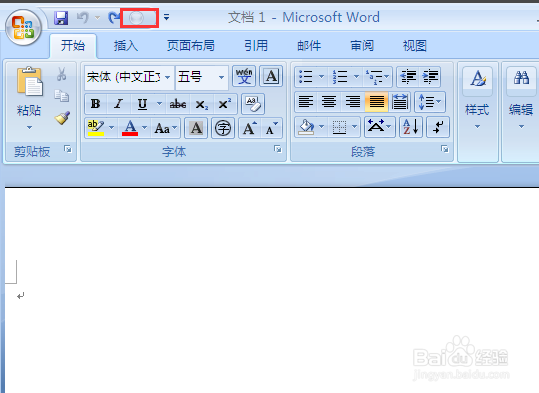Switch to the 邮件 tab

(x=309, y=46)
